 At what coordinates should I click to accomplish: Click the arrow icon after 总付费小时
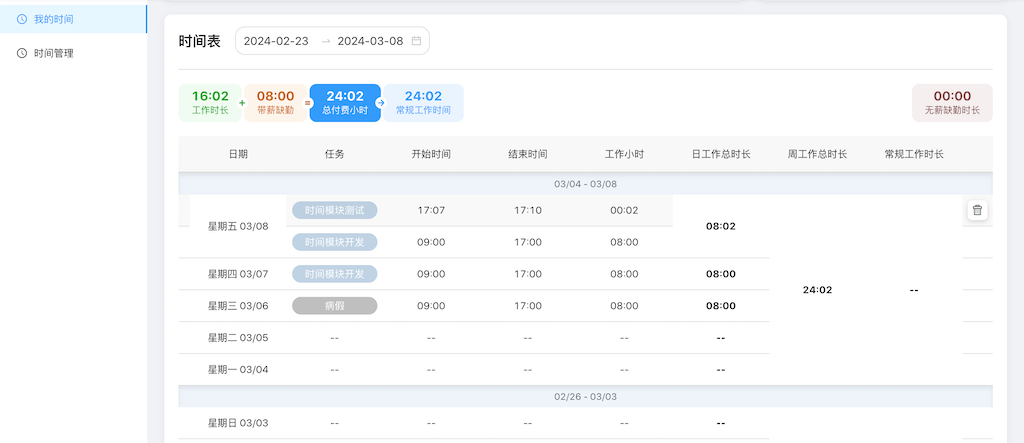click(x=380, y=103)
